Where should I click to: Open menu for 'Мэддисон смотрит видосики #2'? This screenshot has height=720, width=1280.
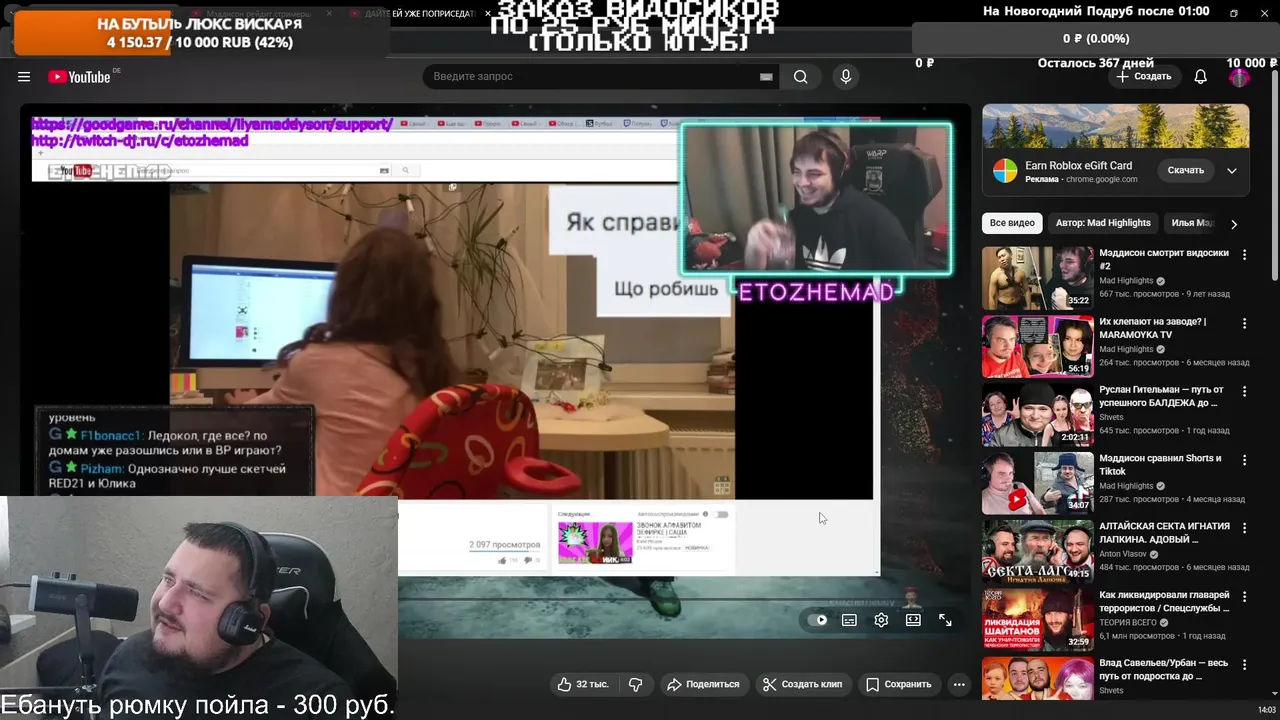(1245, 255)
